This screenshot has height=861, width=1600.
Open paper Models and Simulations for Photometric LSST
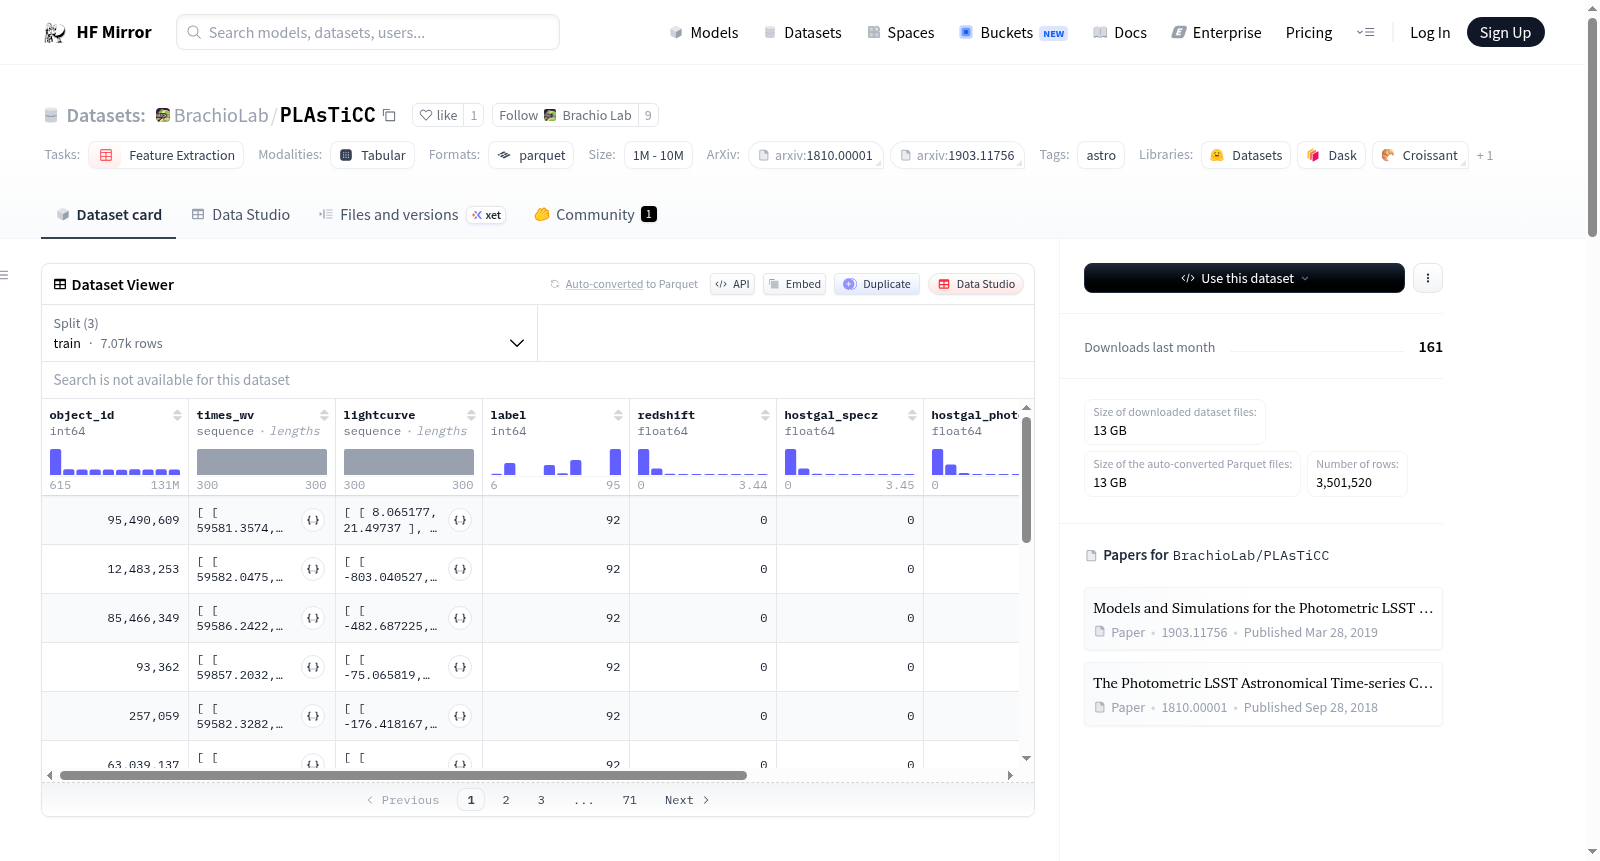tap(1263, 619)
